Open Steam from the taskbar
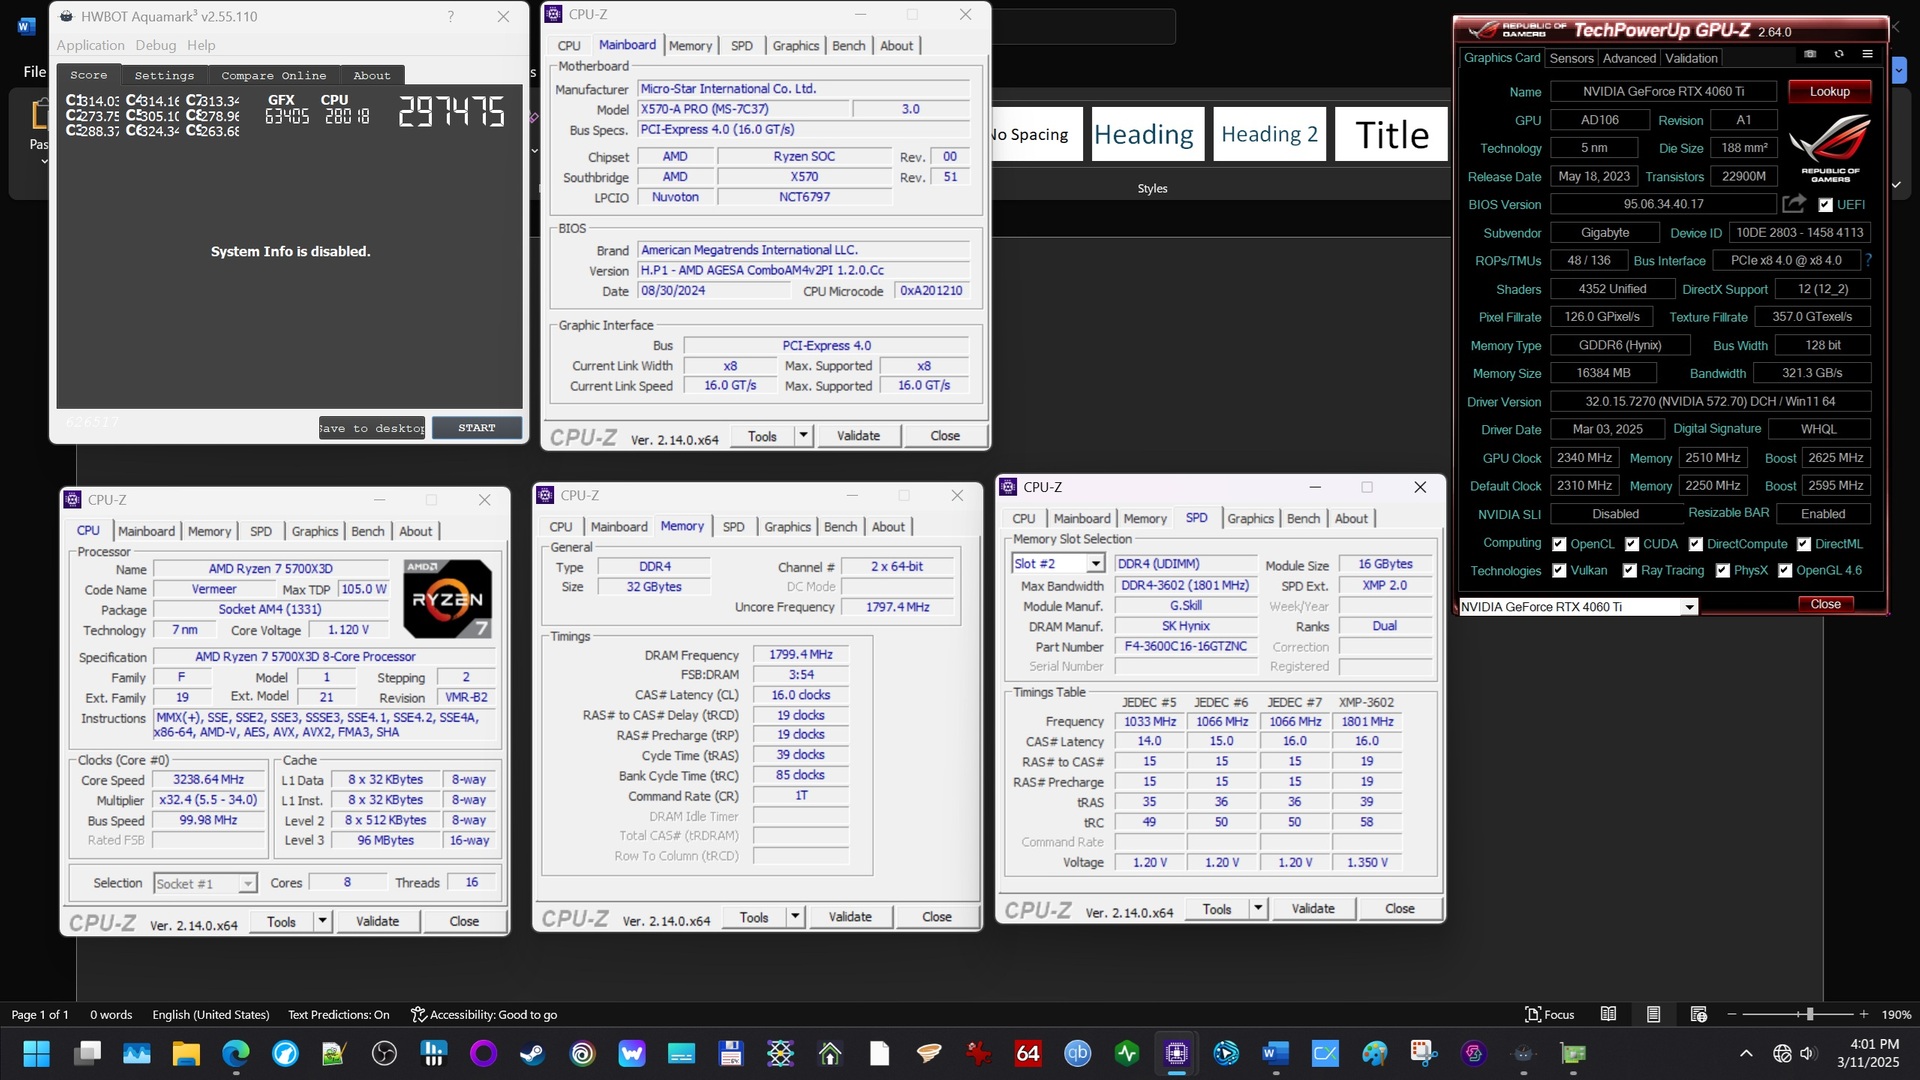This screenshot has height=1080, width=1920. click(532, 1053)
